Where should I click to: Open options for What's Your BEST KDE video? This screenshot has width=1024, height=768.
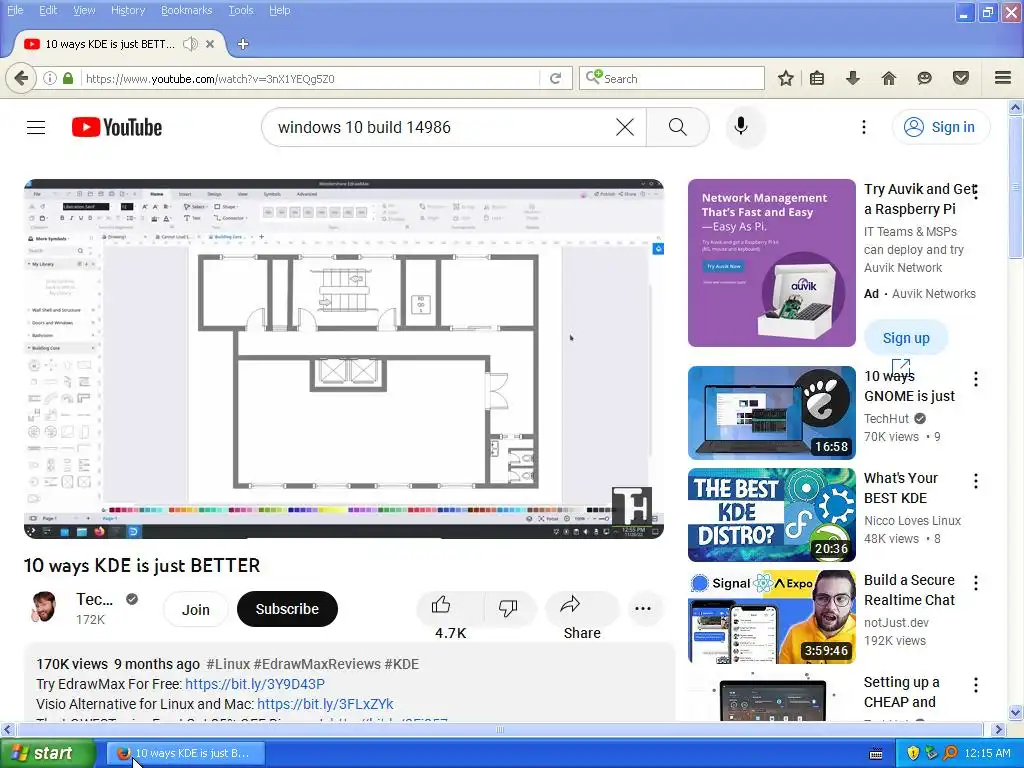coord(976,481)
